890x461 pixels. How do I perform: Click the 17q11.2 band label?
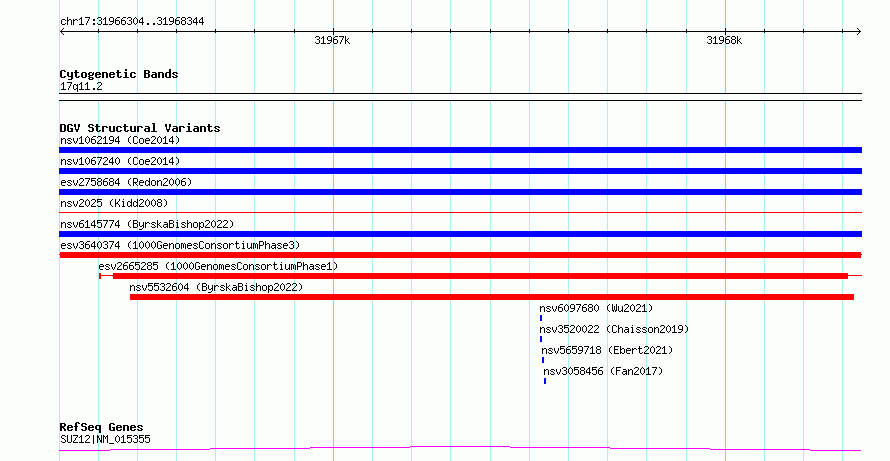tap(81, 87)
